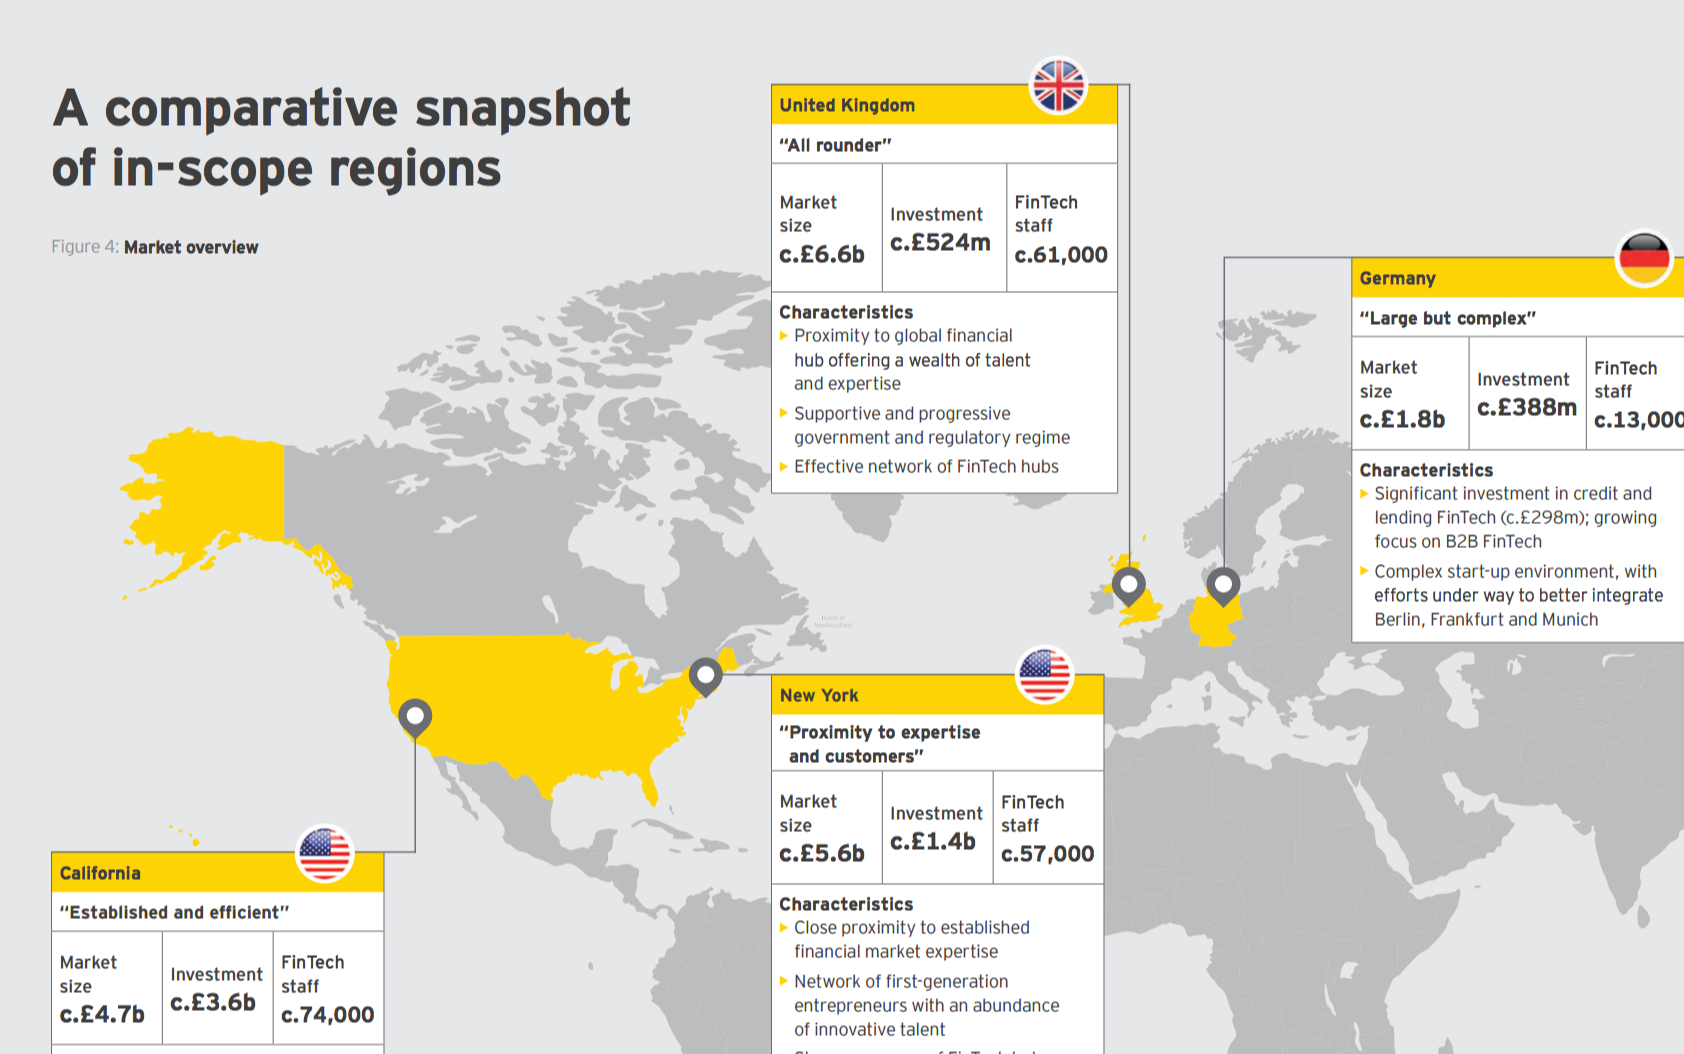Click the '"All rounder"' tagline
The width and height of the screenshot is (1684, 1054).
(835, 145)
